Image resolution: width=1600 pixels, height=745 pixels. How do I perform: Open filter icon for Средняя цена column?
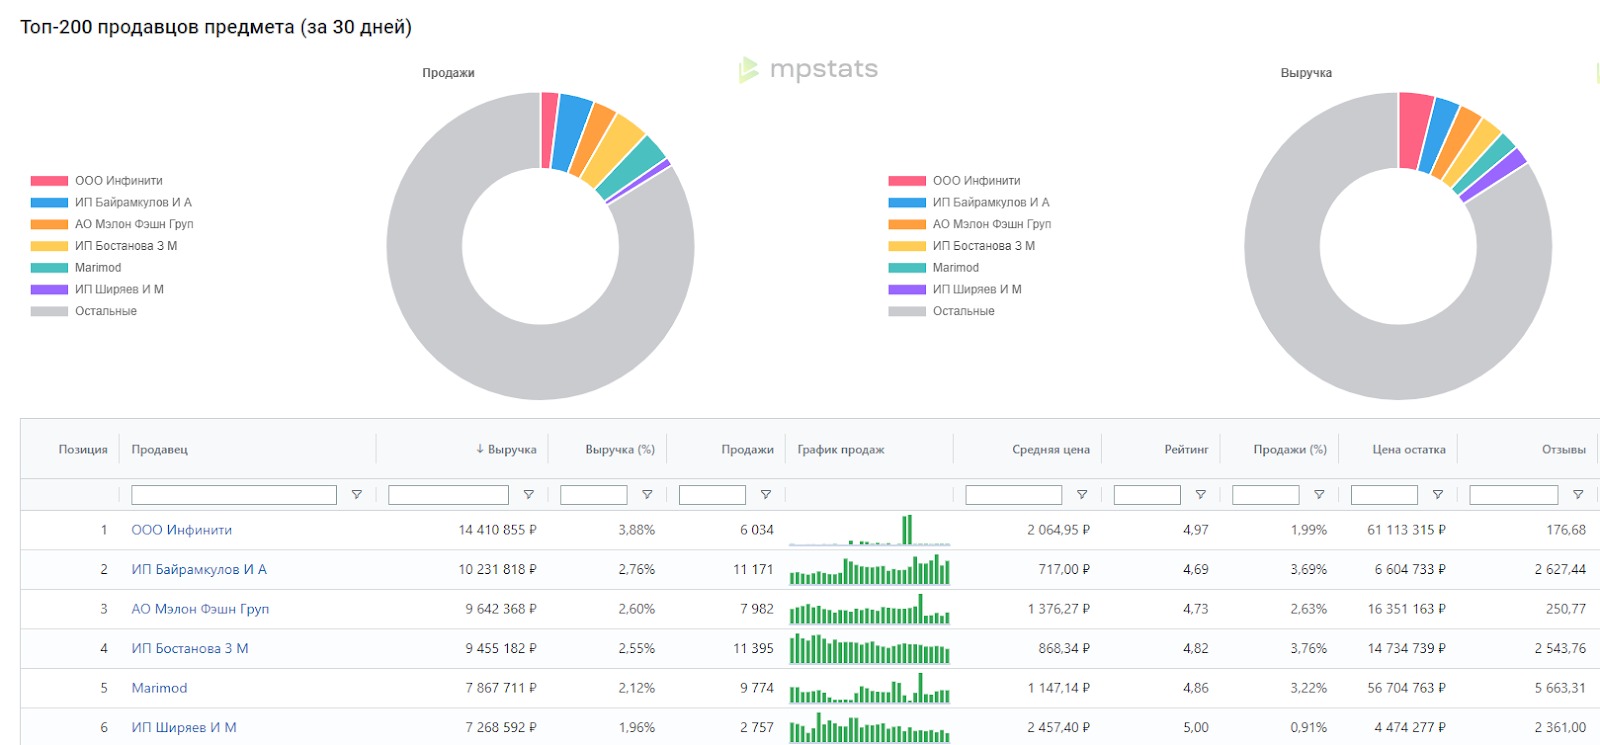[1081, 495]
